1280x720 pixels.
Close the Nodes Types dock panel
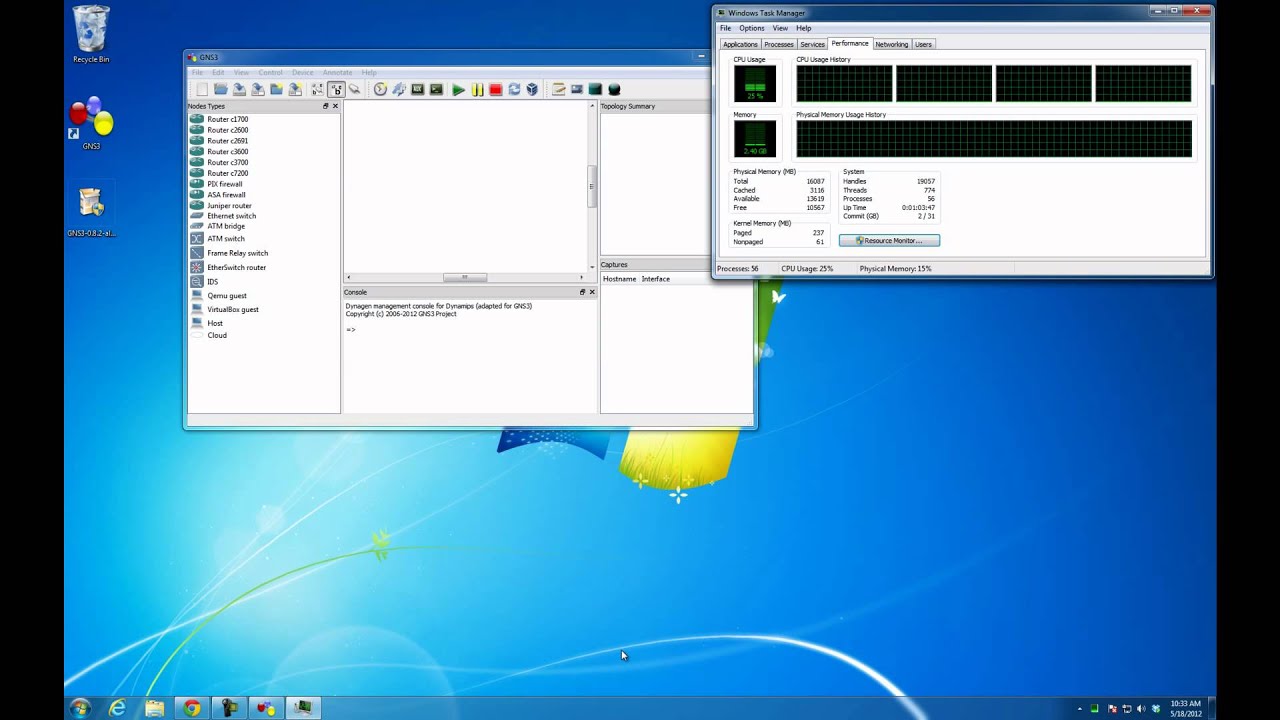(335, 106)
